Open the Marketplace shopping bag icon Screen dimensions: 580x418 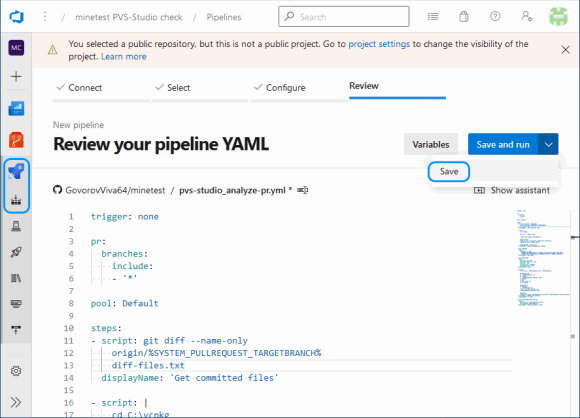click(463, 17)
